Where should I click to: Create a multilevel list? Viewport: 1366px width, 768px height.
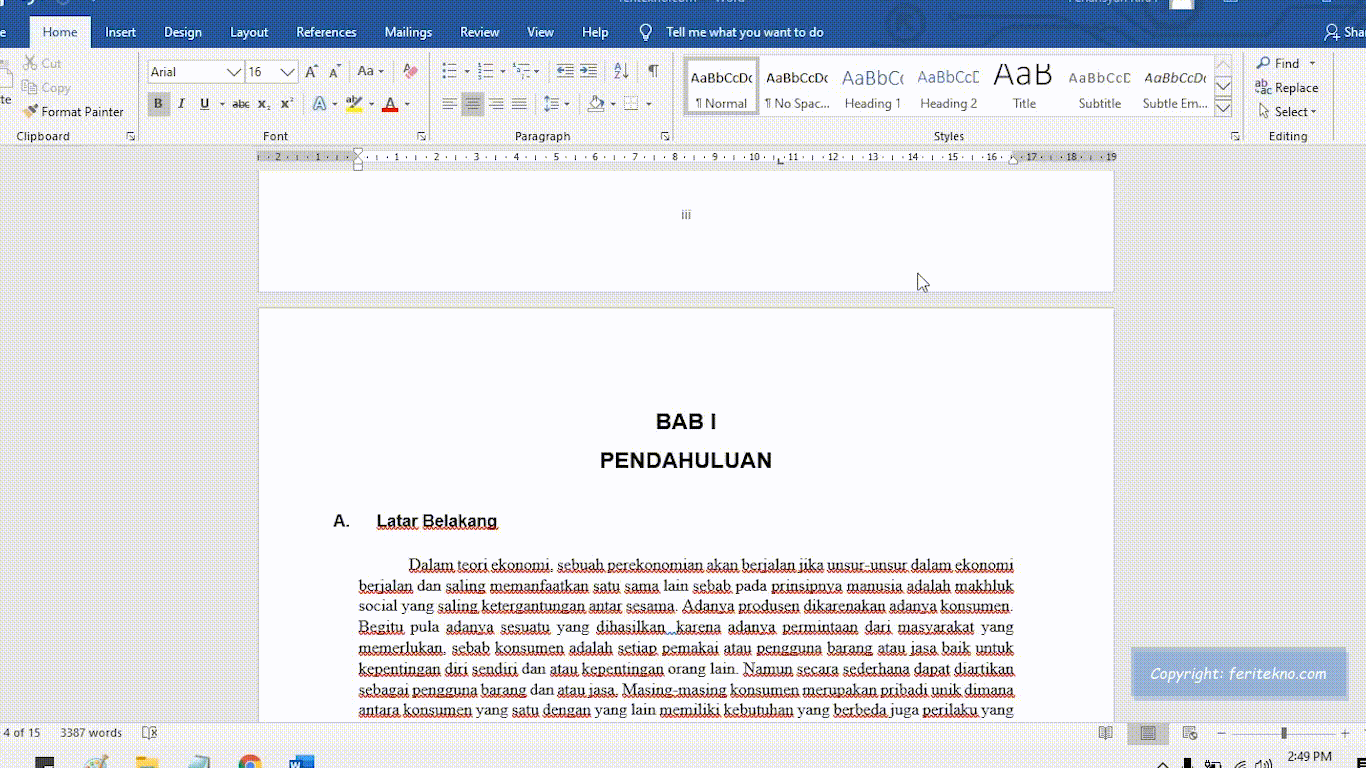[521, 72]
